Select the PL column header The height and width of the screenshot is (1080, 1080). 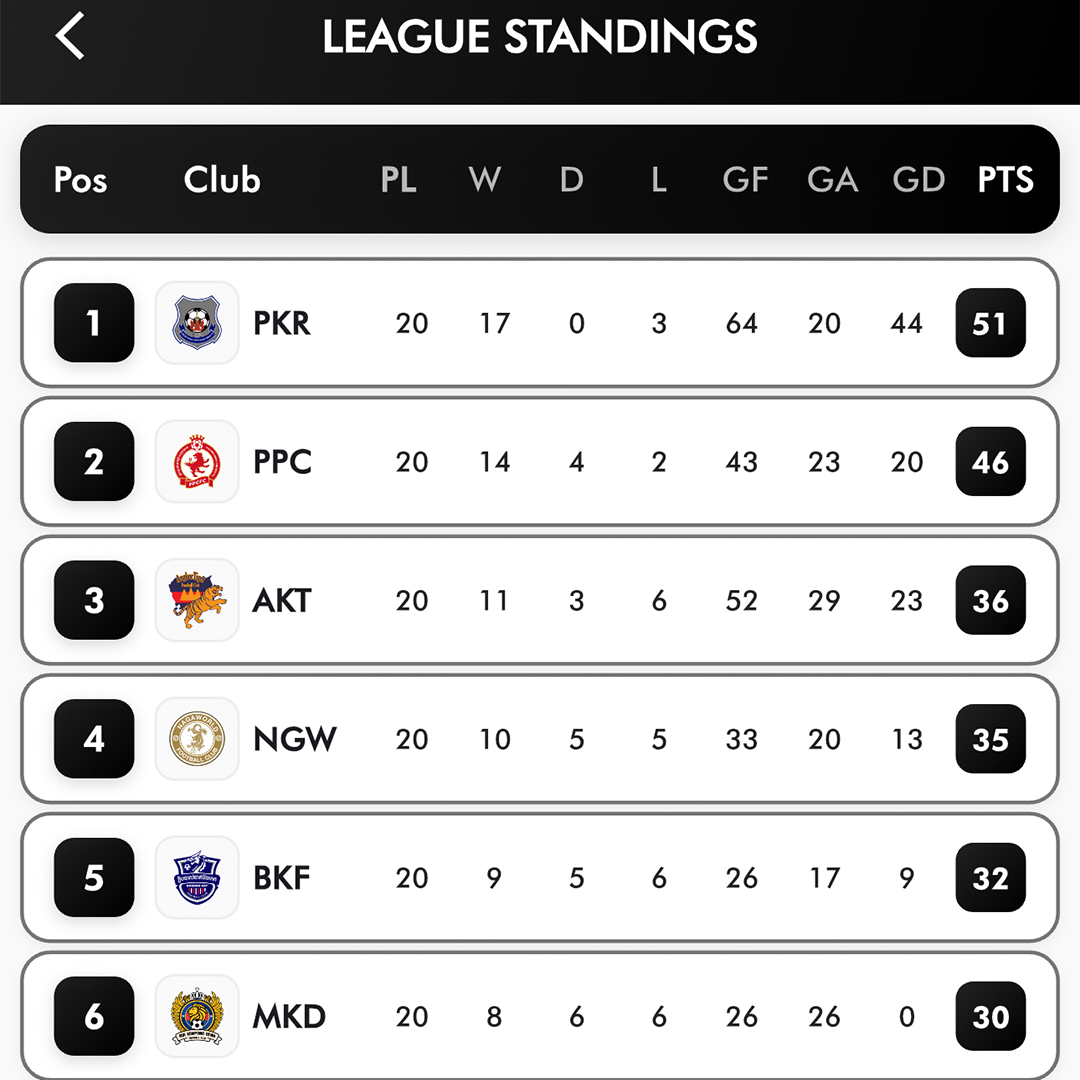click(x=399, y=180)
